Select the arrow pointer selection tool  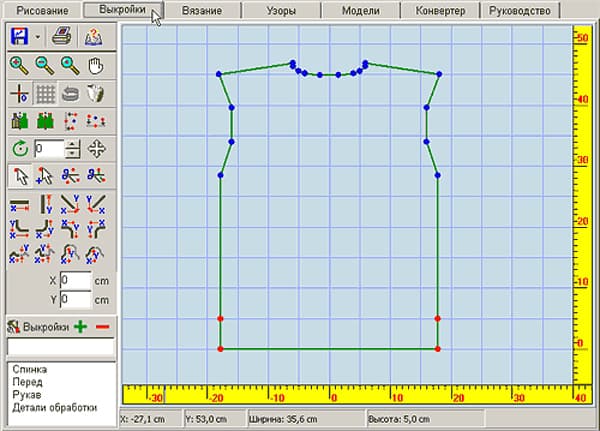click(x=20, y=176)
